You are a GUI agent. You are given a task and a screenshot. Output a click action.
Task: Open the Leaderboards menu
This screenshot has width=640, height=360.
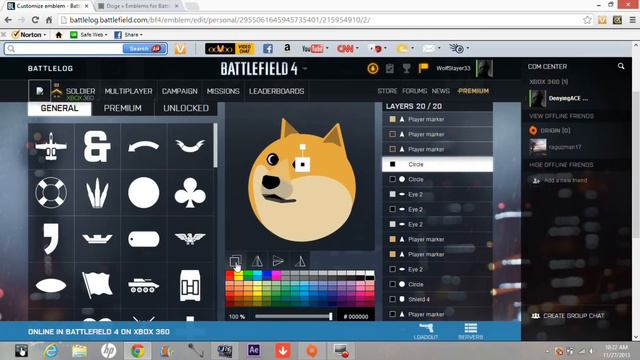pyautogui.click(x=276, y=91)
